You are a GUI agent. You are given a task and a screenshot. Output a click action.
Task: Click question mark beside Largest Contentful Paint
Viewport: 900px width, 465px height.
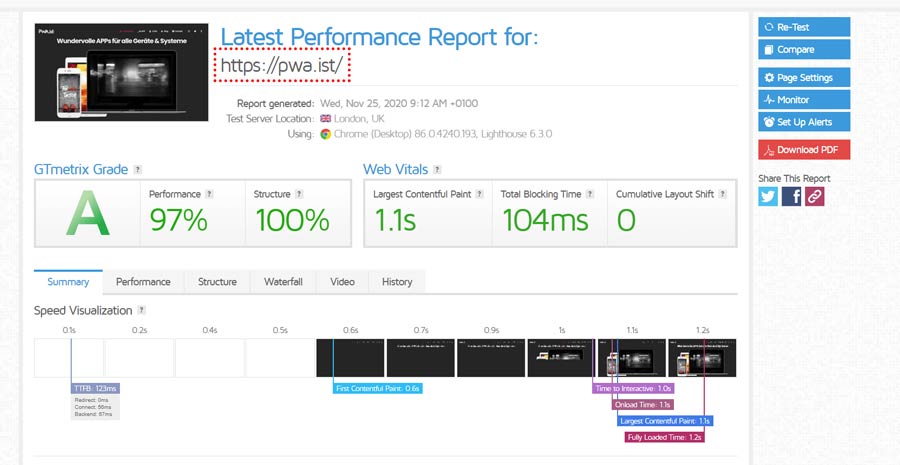[x=481, y=194]
